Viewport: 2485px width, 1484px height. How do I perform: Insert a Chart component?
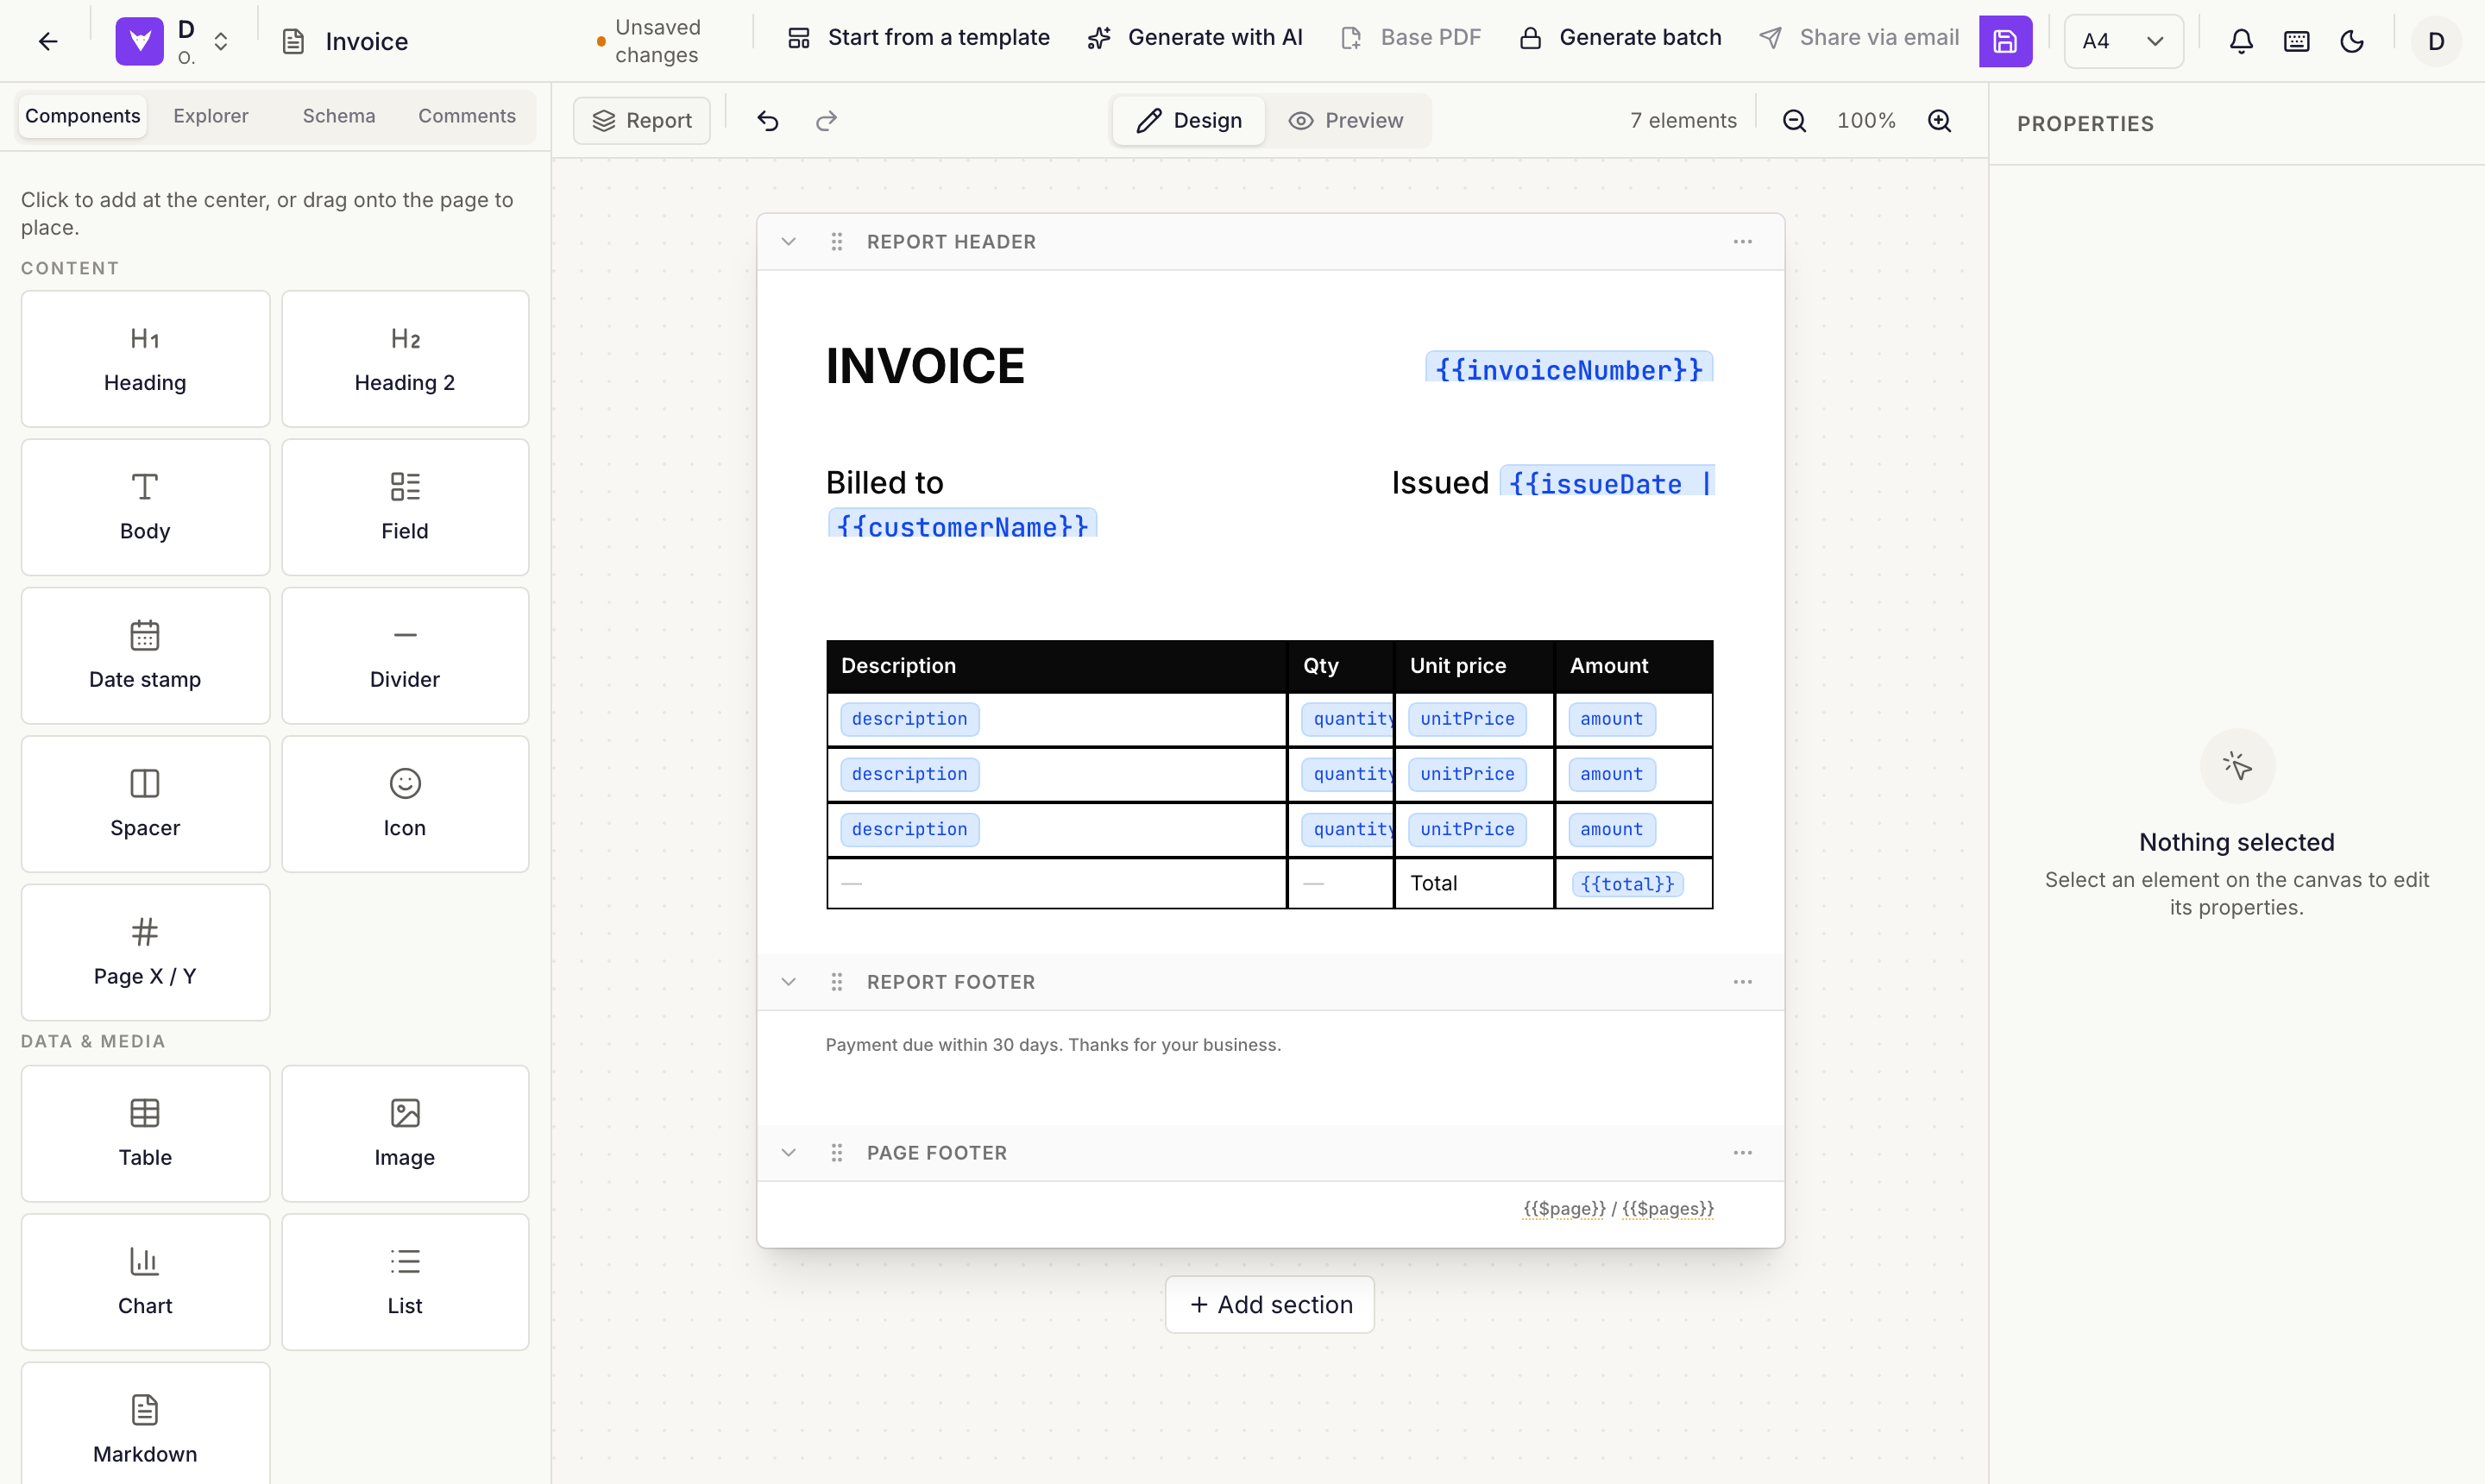(145, 1282)
